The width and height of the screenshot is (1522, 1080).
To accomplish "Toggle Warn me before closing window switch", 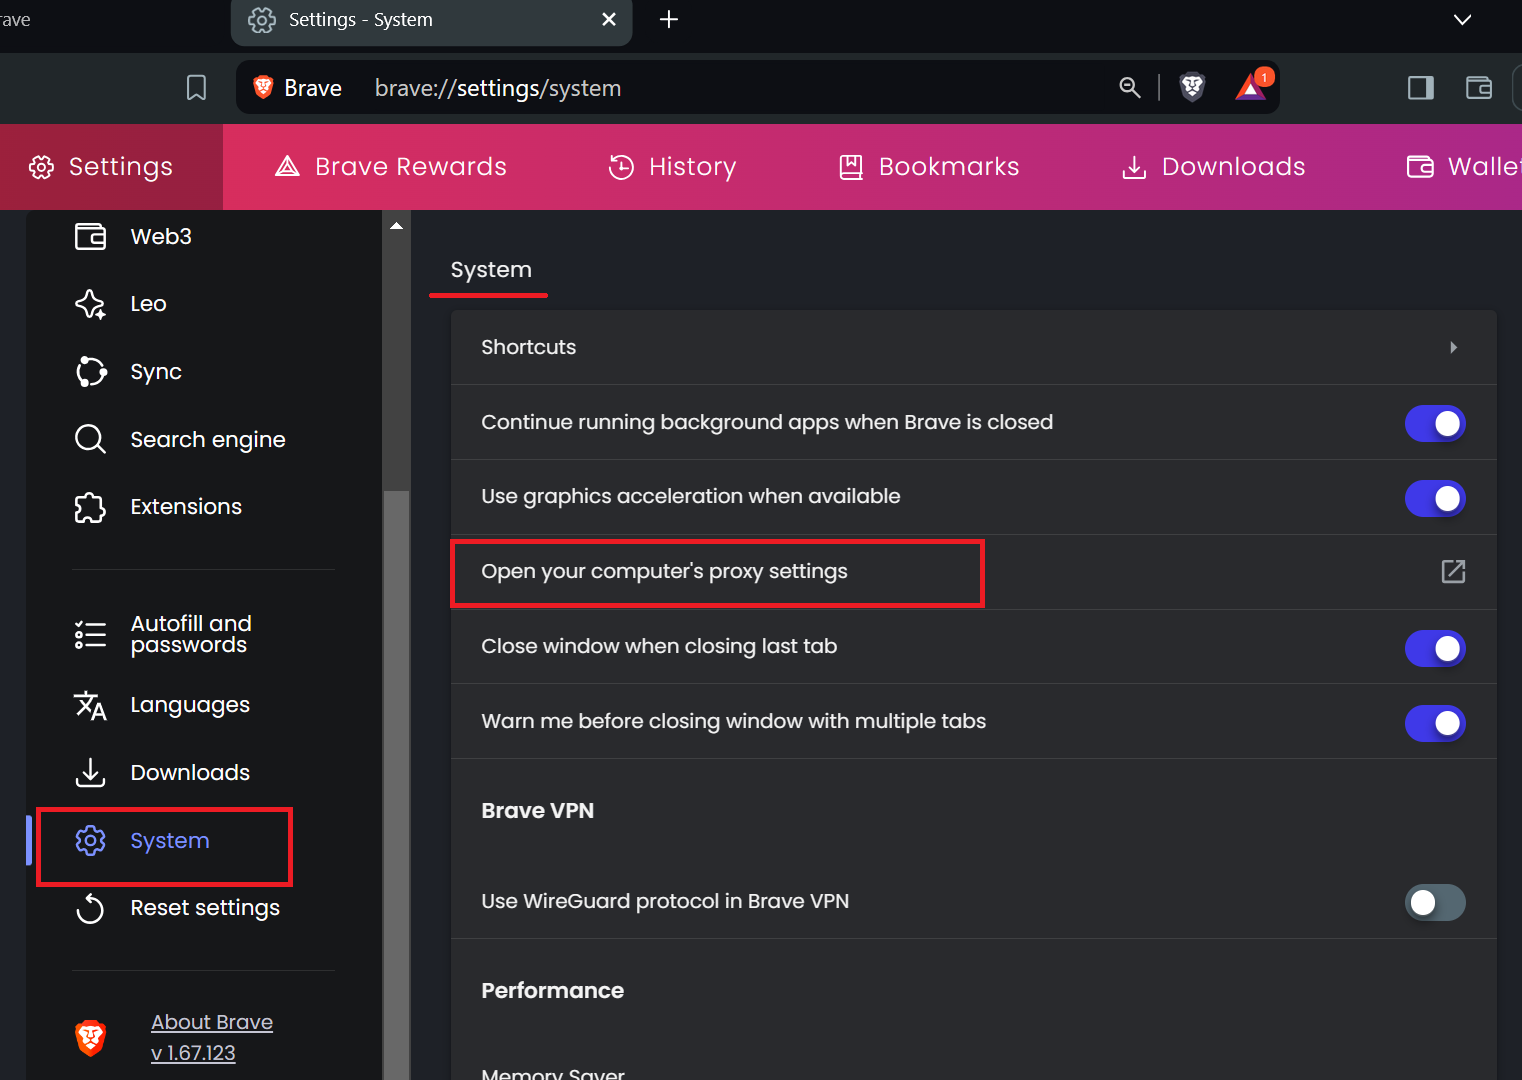I will pyautogui.click(x=1435, y=723).
